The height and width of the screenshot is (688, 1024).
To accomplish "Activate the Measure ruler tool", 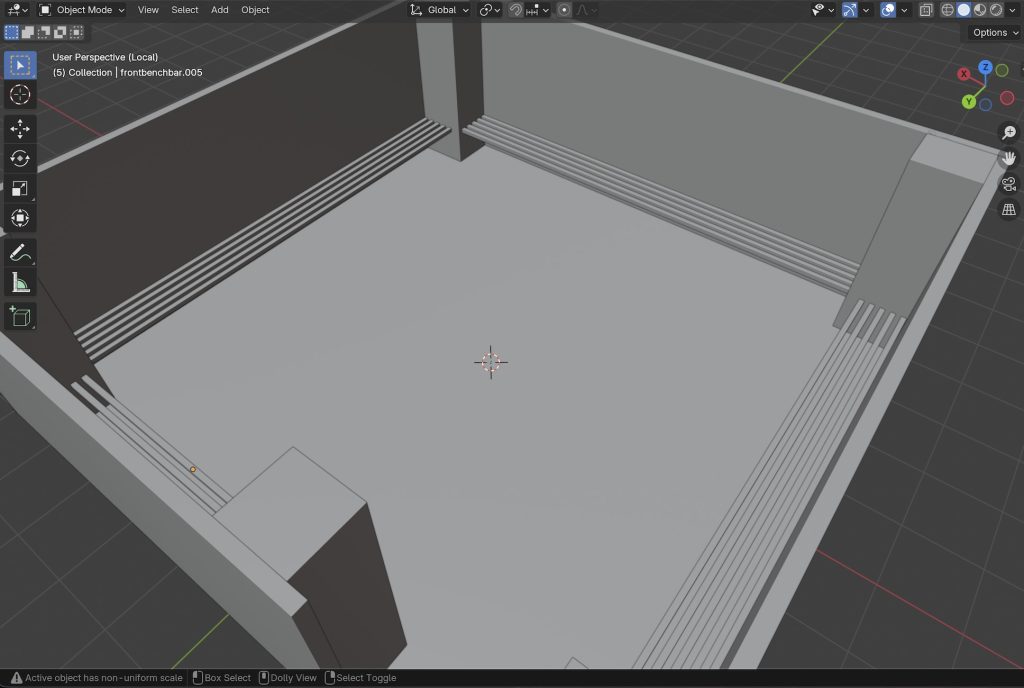I will pyautogui.click(x=20, y=283).
